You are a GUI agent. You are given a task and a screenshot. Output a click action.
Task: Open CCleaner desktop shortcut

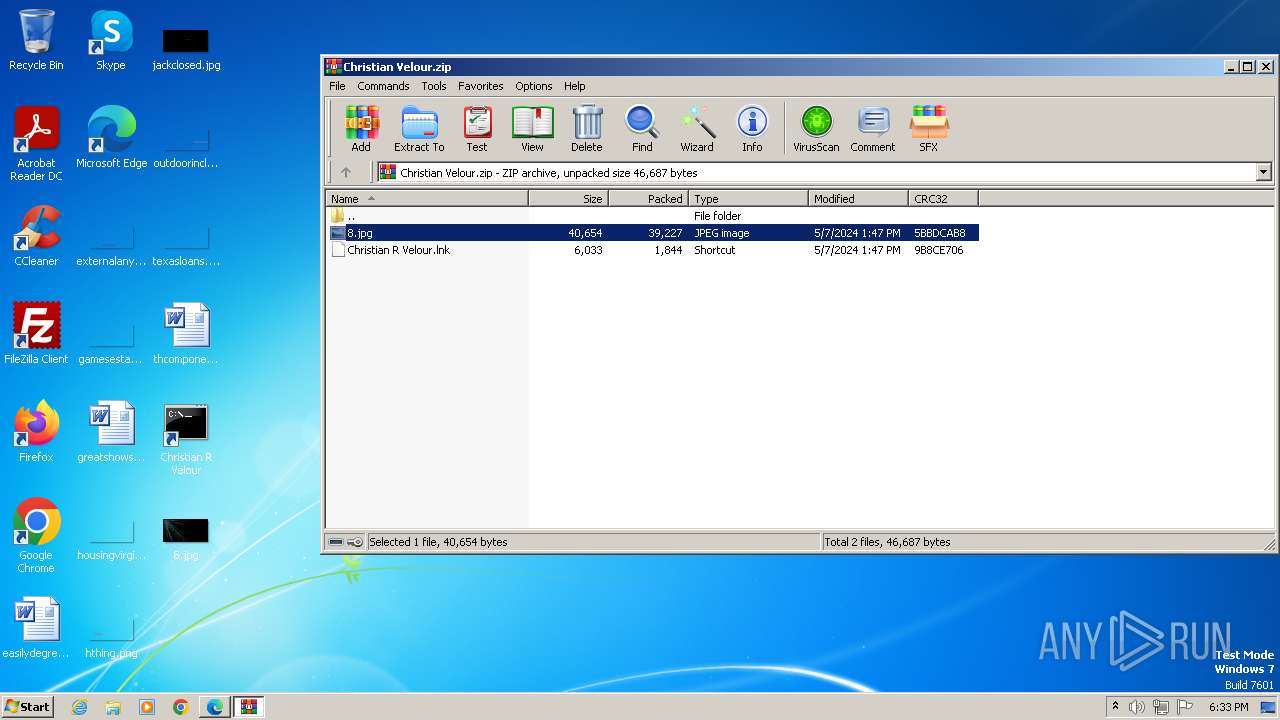tap(36, 236)
